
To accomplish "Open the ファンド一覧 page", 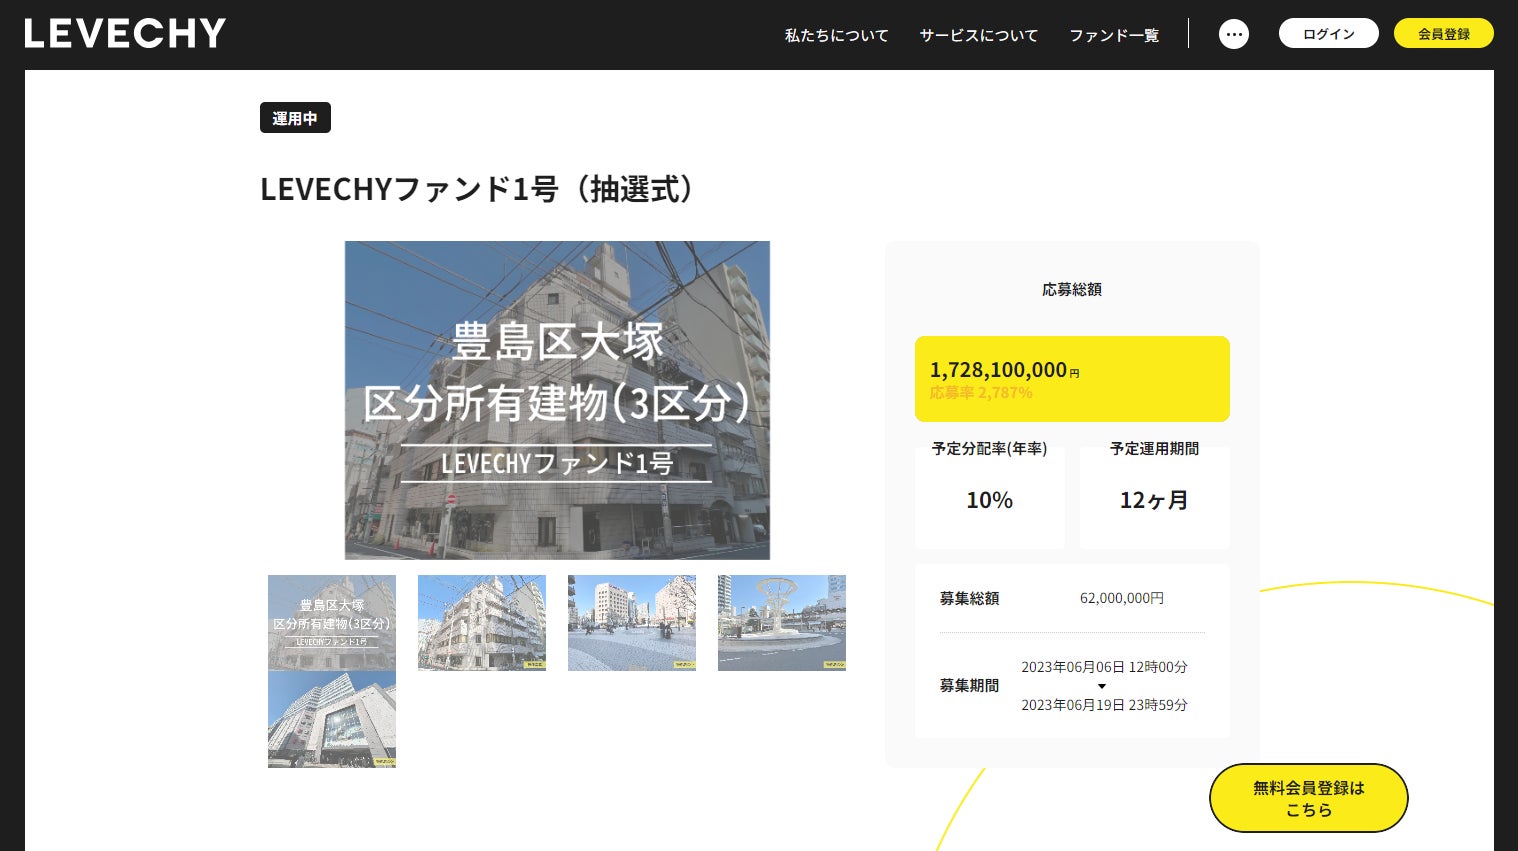I will click(x=1114, y=35).
